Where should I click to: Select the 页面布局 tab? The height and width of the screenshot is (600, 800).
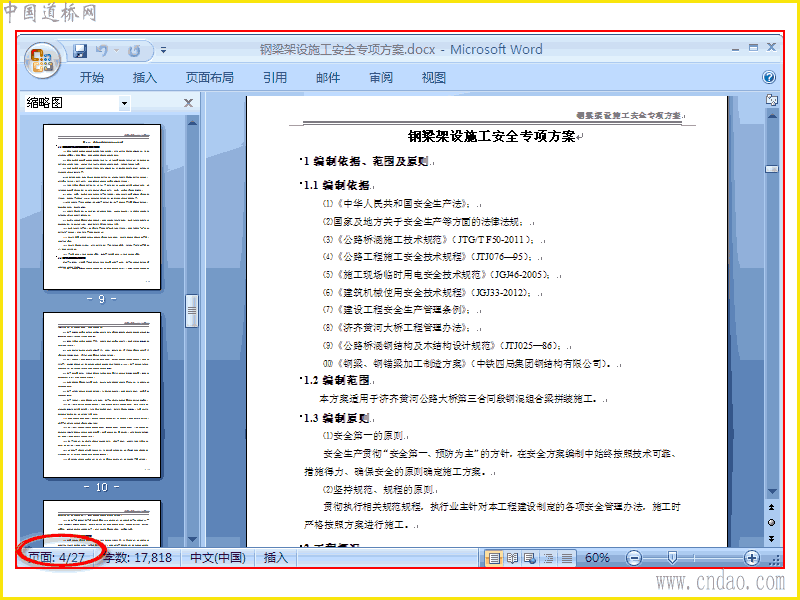[210, 78]
